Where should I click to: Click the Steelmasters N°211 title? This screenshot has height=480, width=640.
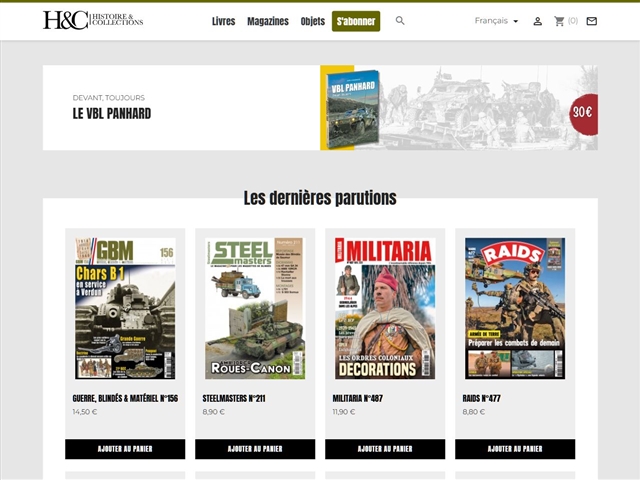point(234,398)
